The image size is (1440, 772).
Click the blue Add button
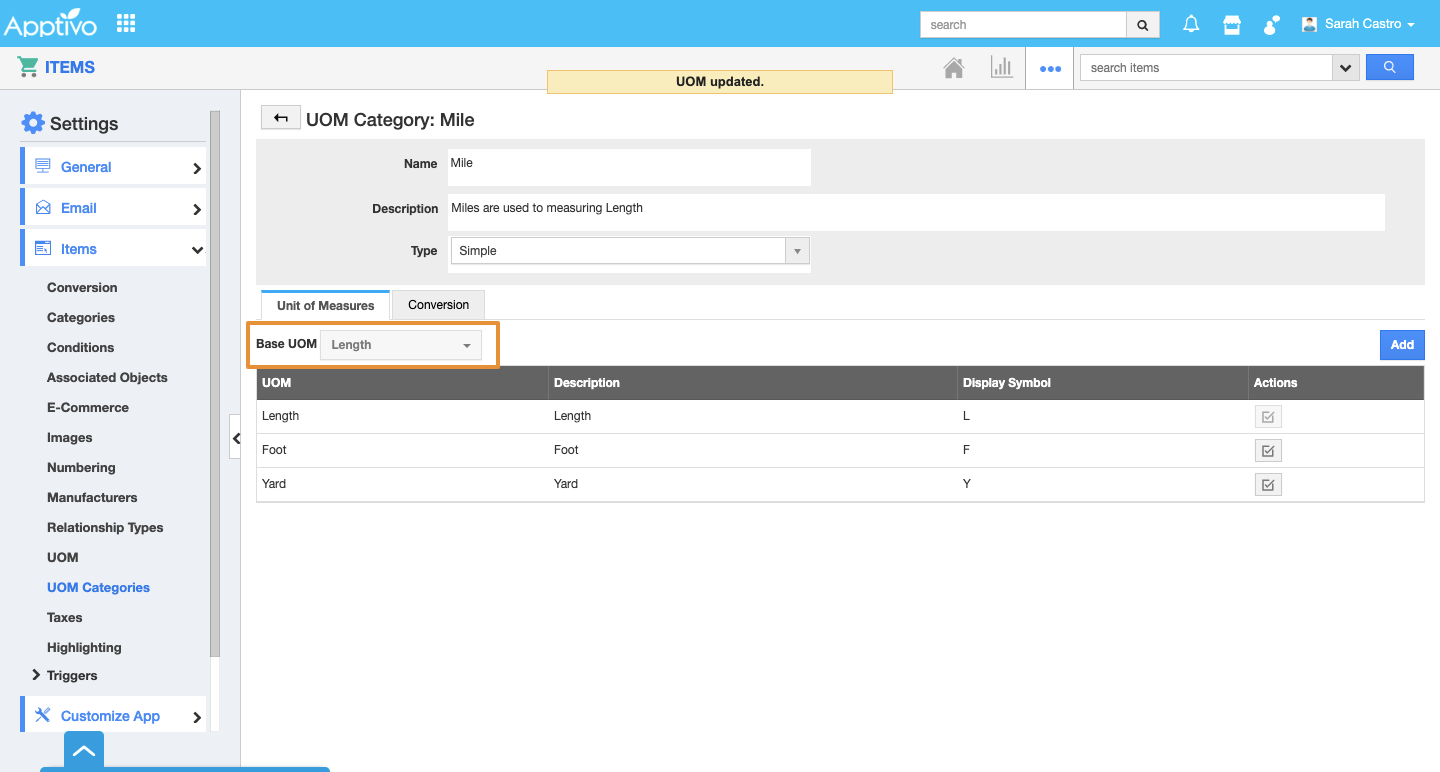pyautogui.click(x=1402, y=345)
